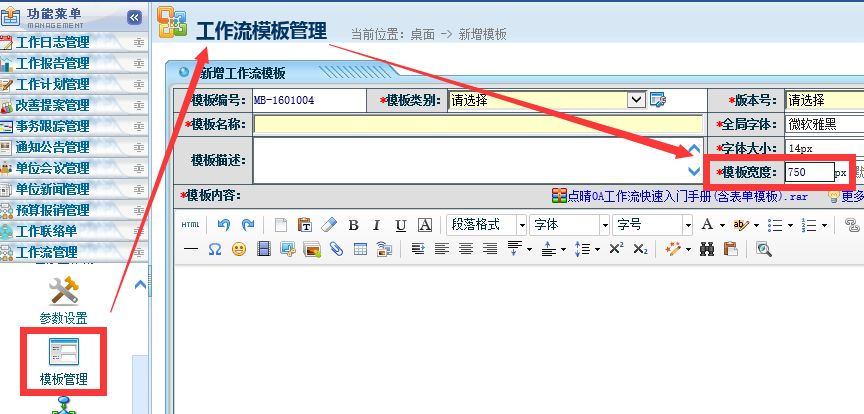Open 模板管理 in the sidebar

click(x=64, y=361)
